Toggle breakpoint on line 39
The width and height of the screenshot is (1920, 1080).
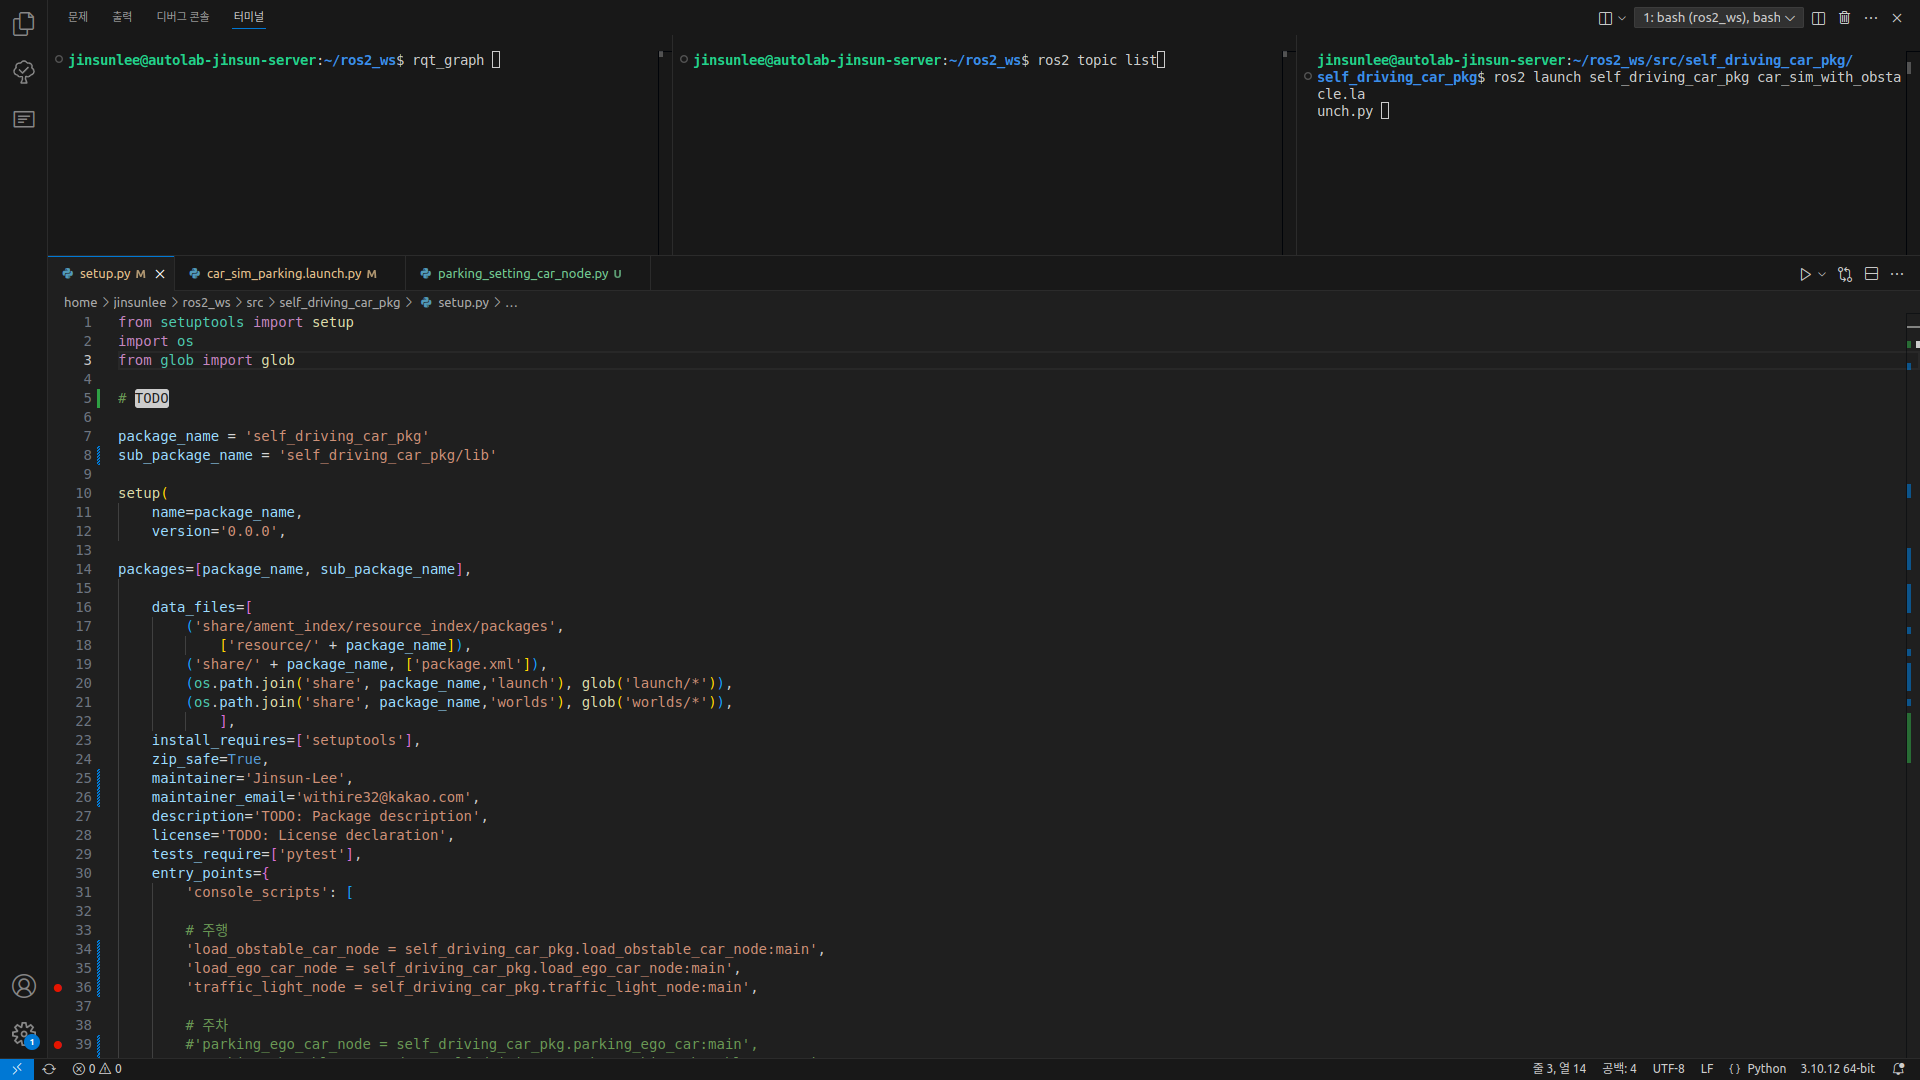pos(58,1045)
